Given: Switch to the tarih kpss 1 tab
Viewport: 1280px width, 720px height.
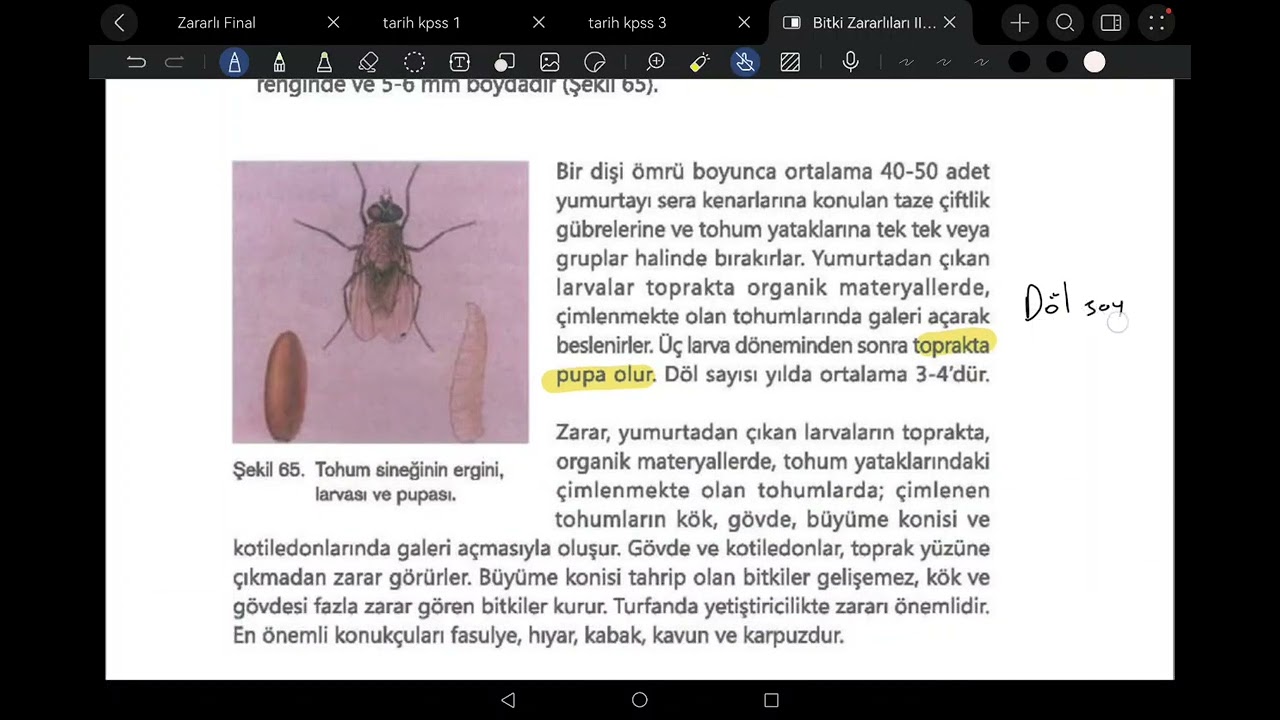Looking at the screenshot, I should [x=421, y=23].
